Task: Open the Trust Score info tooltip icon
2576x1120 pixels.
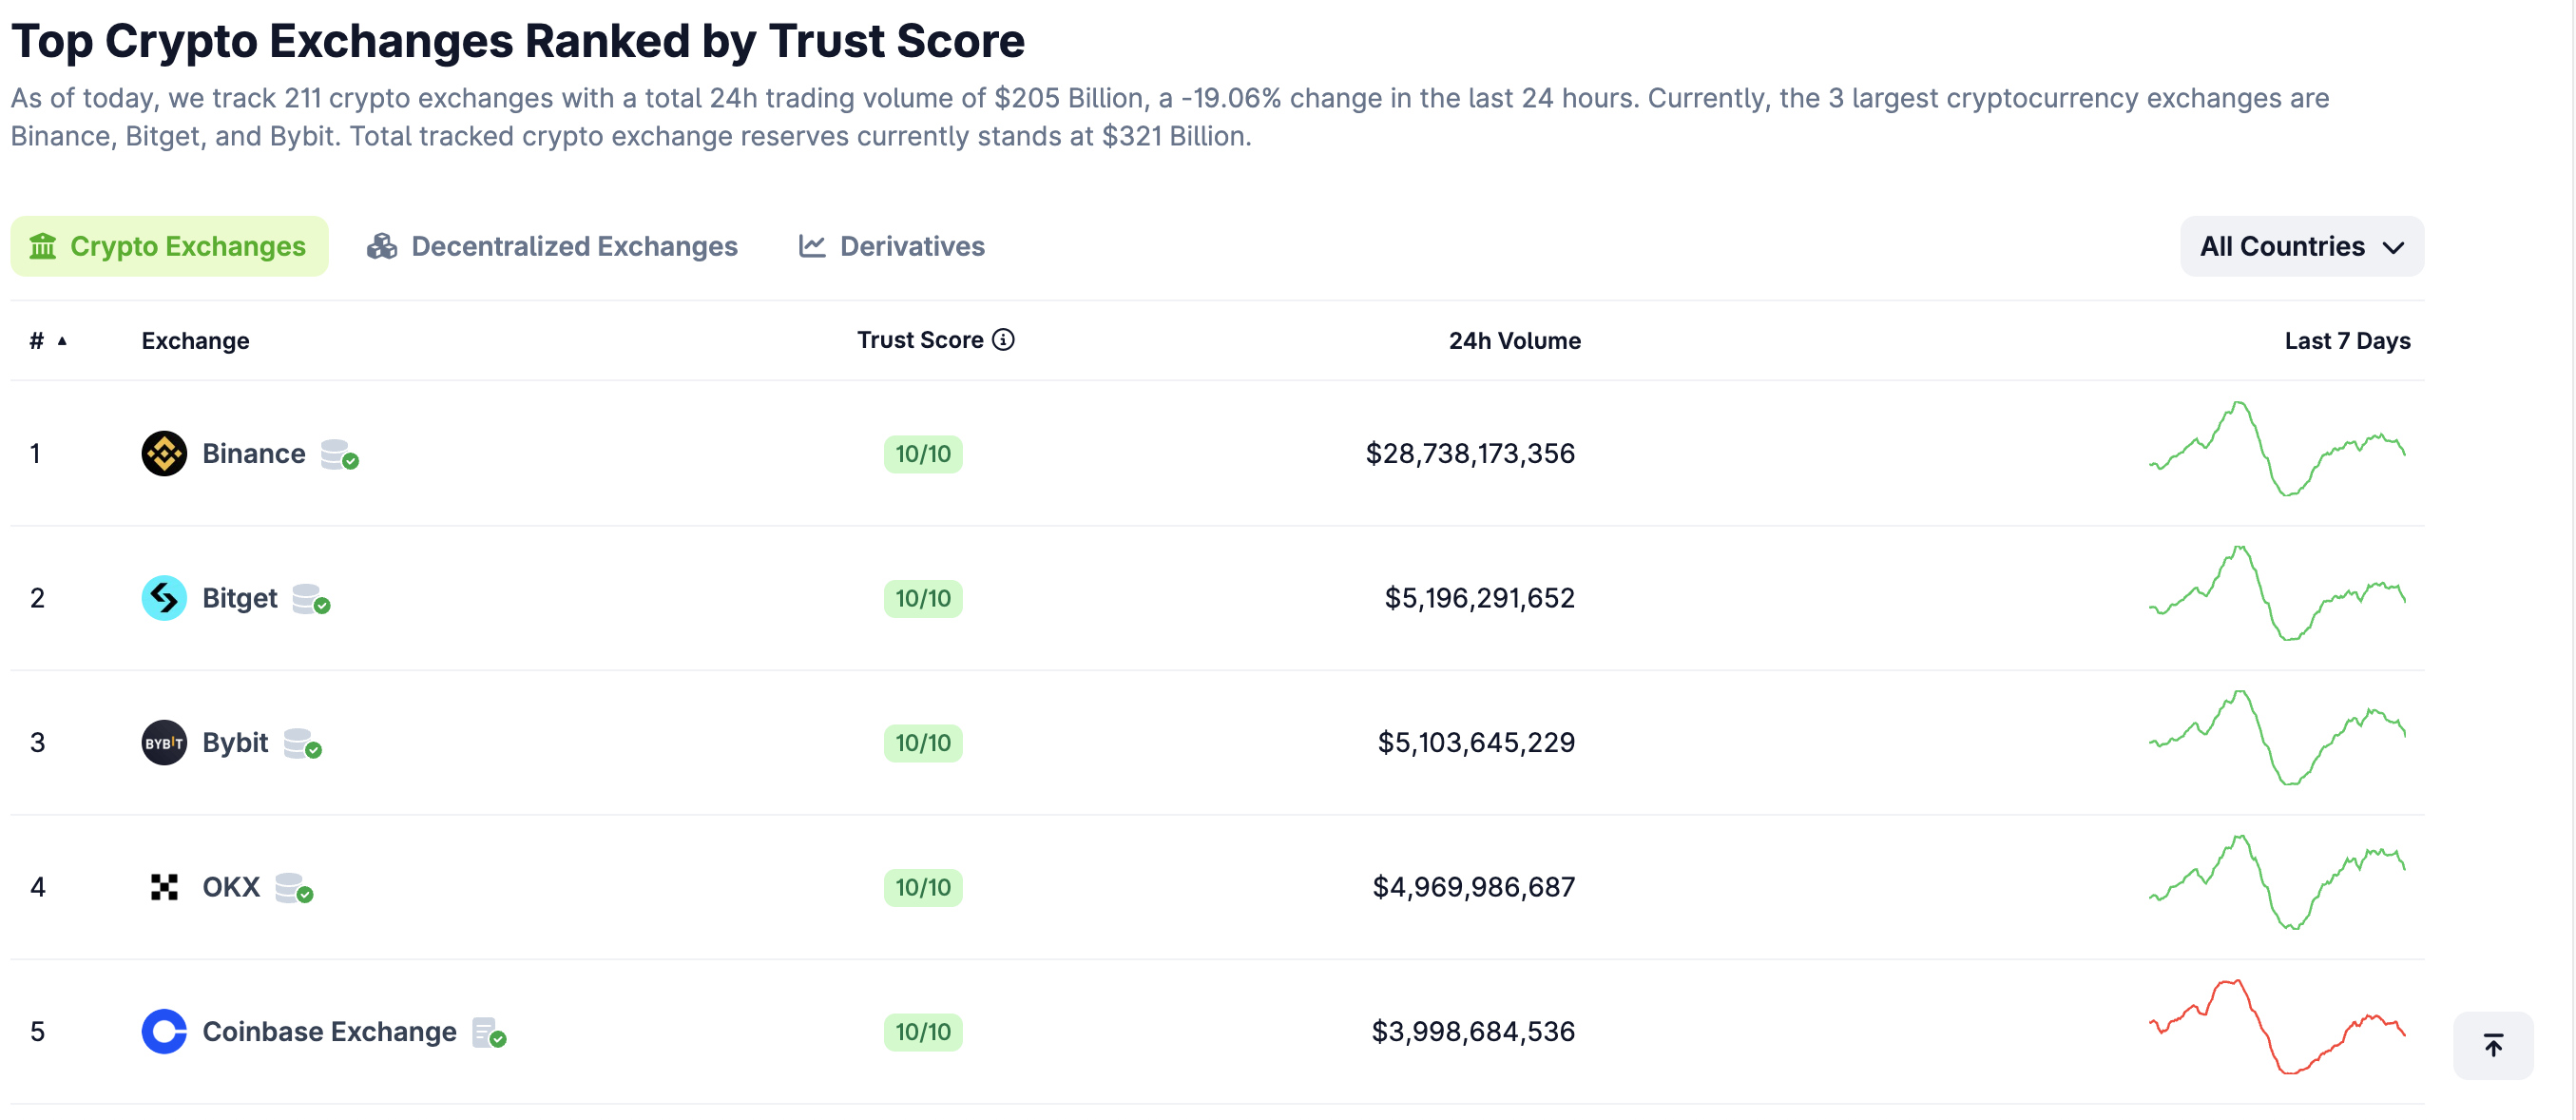Action: click(x=1002, y=340)
